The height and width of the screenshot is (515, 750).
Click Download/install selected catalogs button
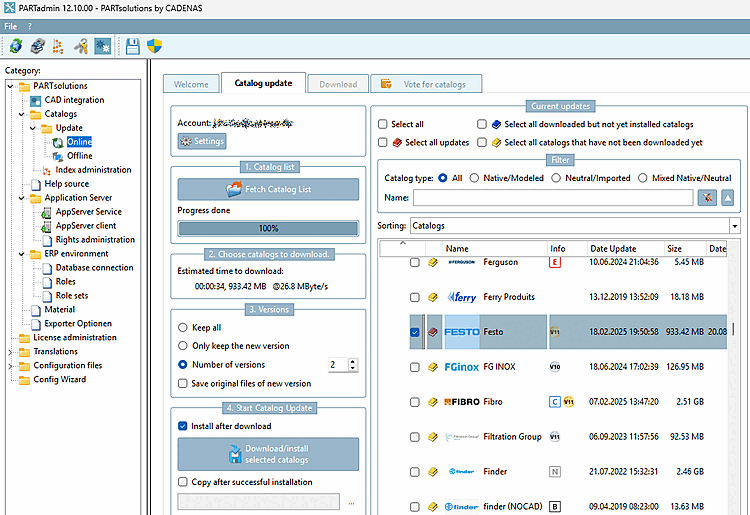pyautogui.click(x=268, y=454)
